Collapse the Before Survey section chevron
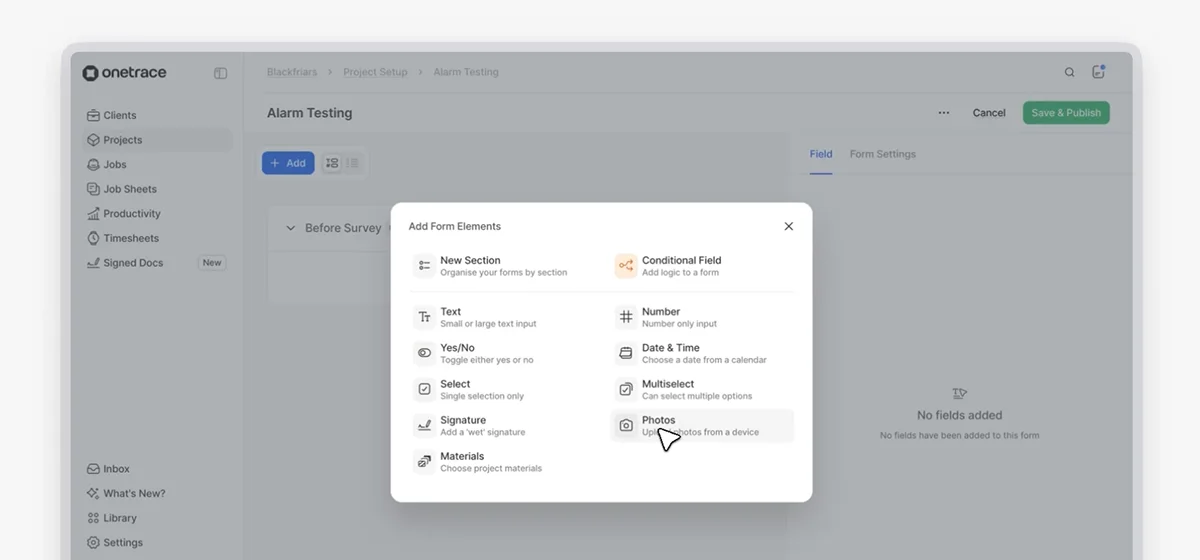Image resolution: width=1200 pixels, height=560 pixels. coord(291,228)
